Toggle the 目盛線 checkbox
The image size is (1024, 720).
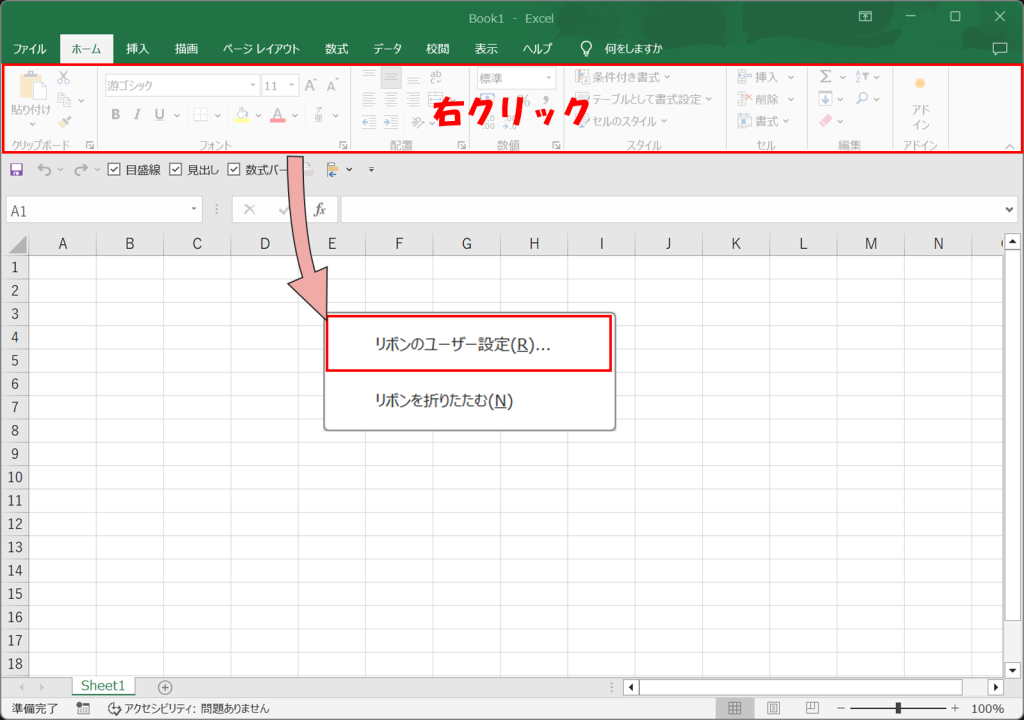(x=114, y=170)
